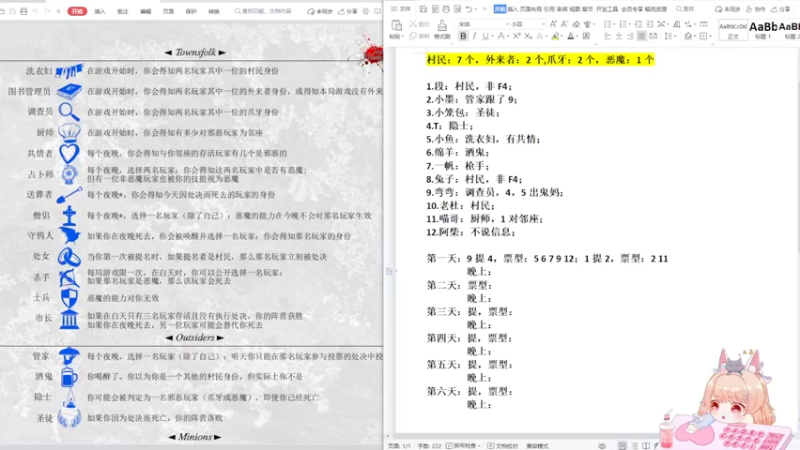This screenshot has height=450, width=800.
Task: Click the character border icon
Action: tap(586, 36)
